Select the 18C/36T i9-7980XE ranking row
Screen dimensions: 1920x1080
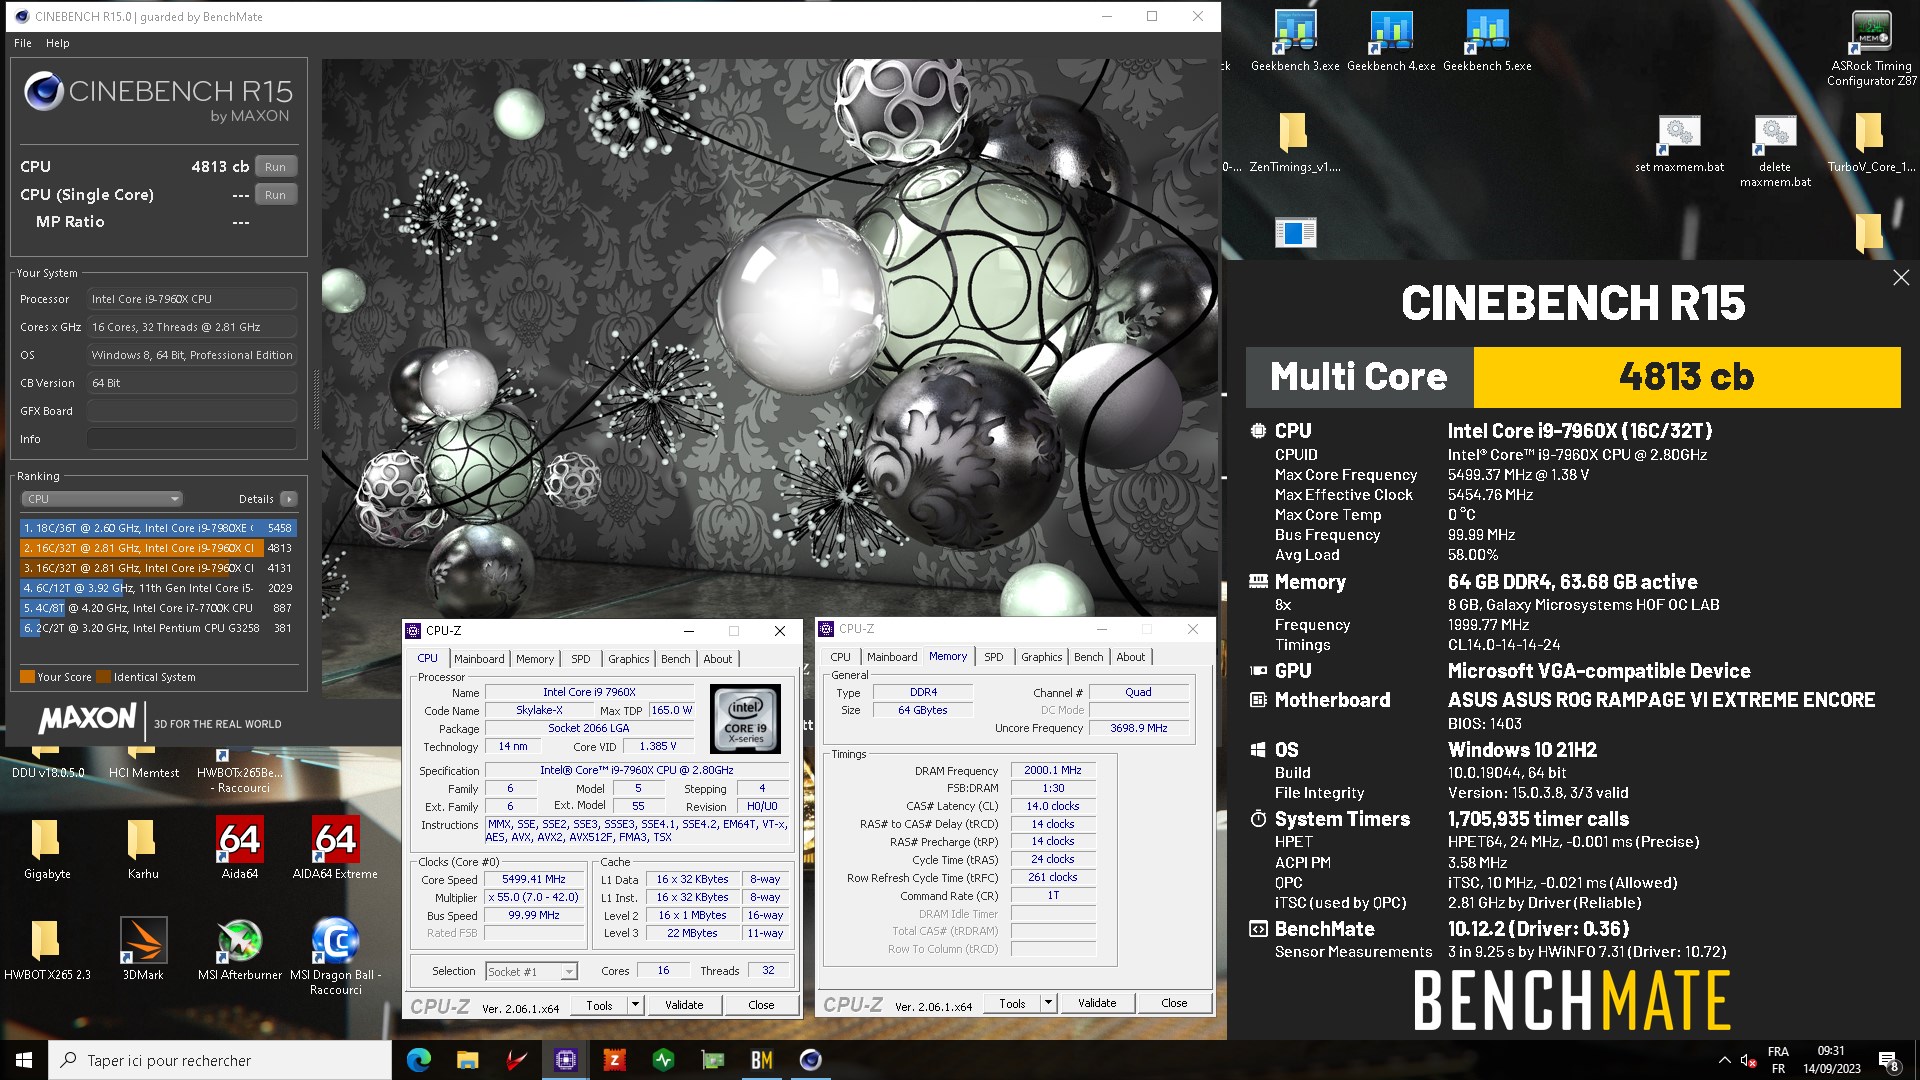click(x=158, y=528)
